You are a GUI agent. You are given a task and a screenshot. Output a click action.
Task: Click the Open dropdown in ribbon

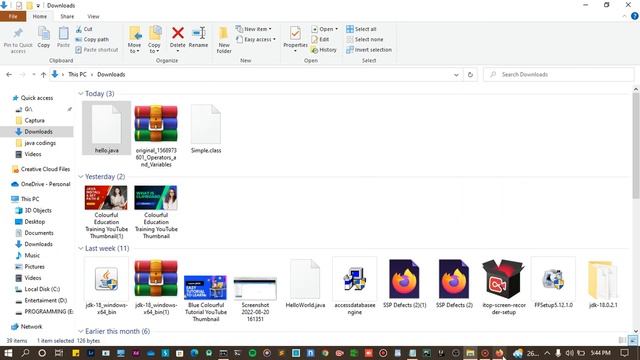tap(324, 29)
